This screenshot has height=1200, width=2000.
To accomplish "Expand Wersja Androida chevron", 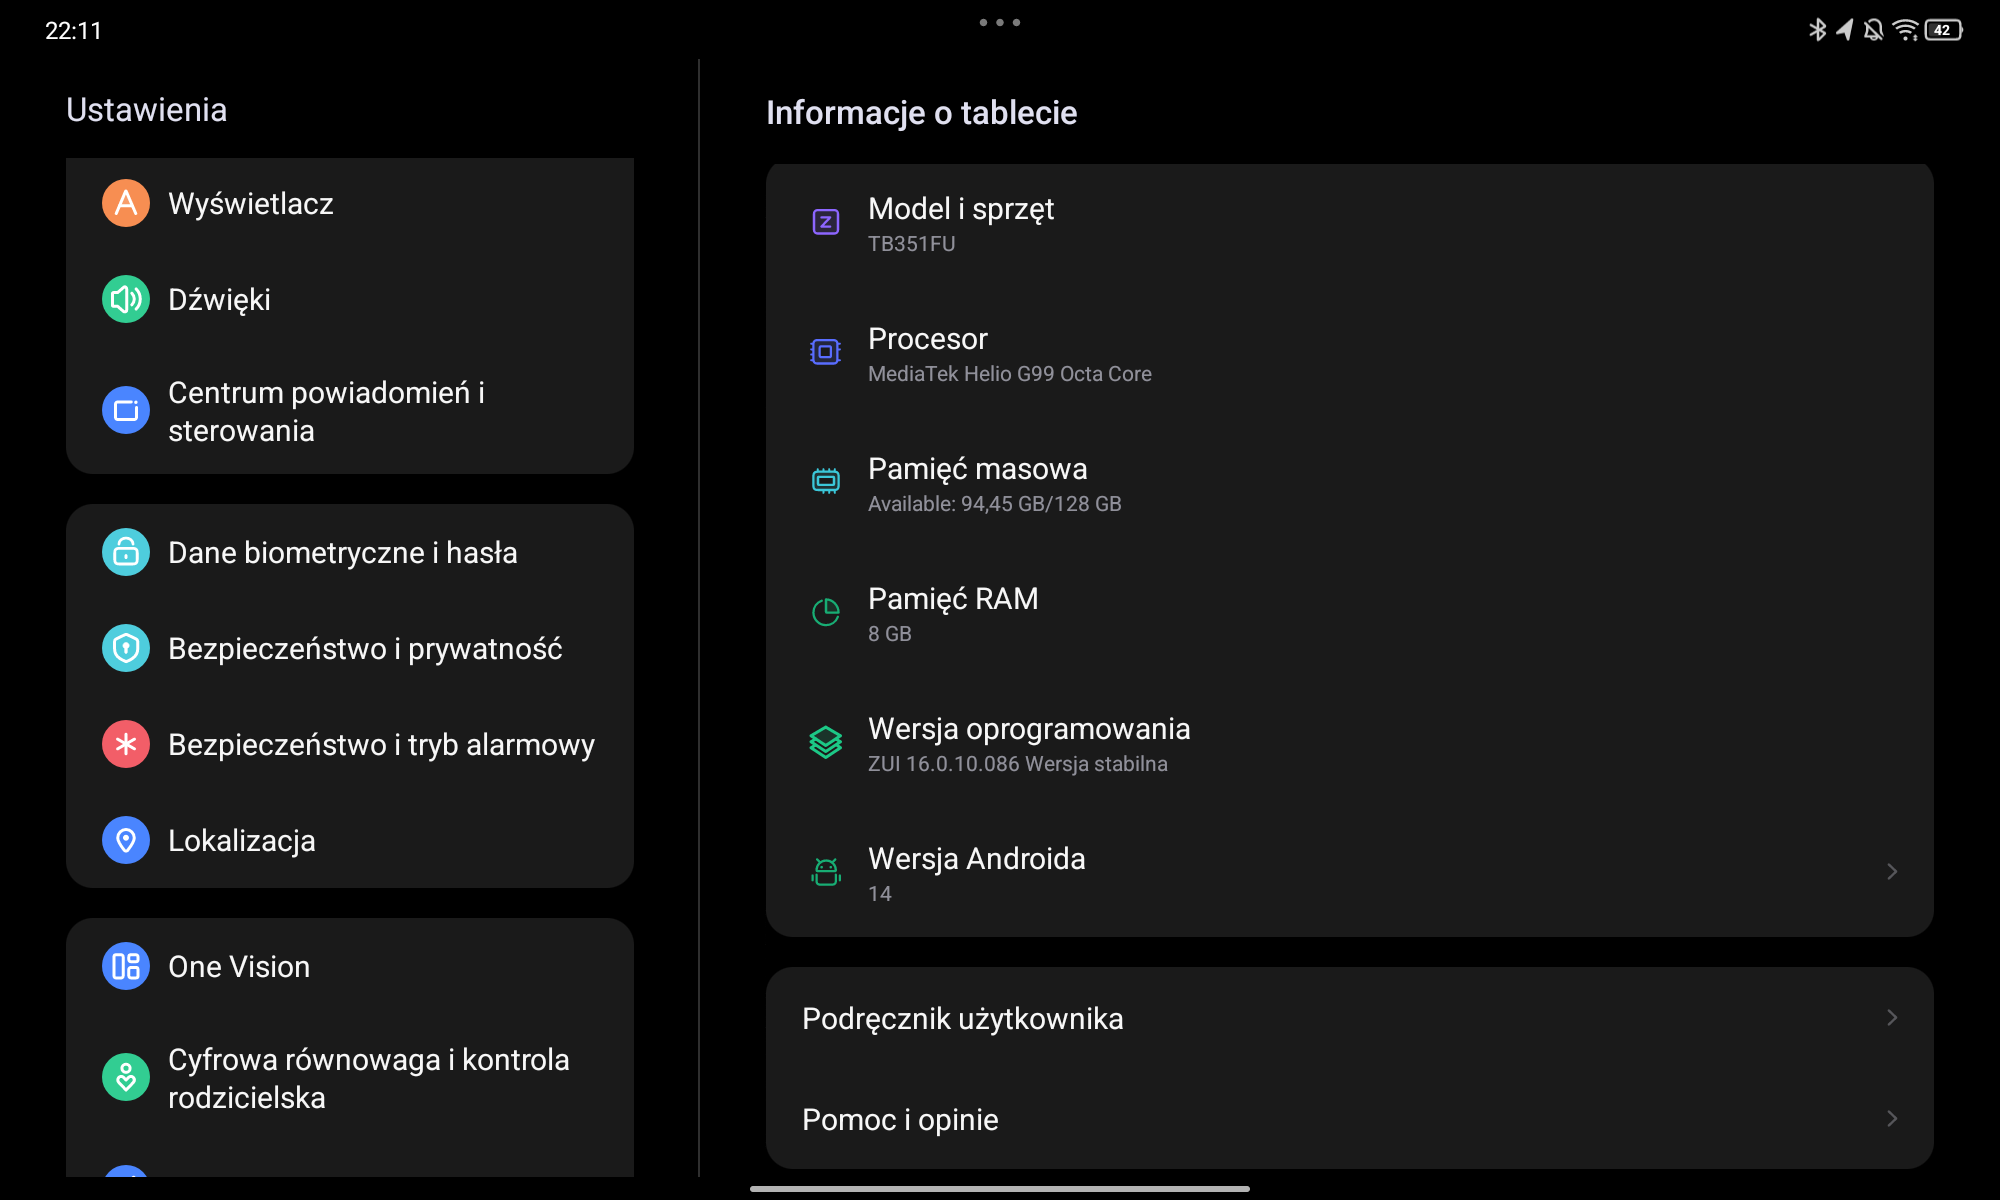I will coord(1892,872).
